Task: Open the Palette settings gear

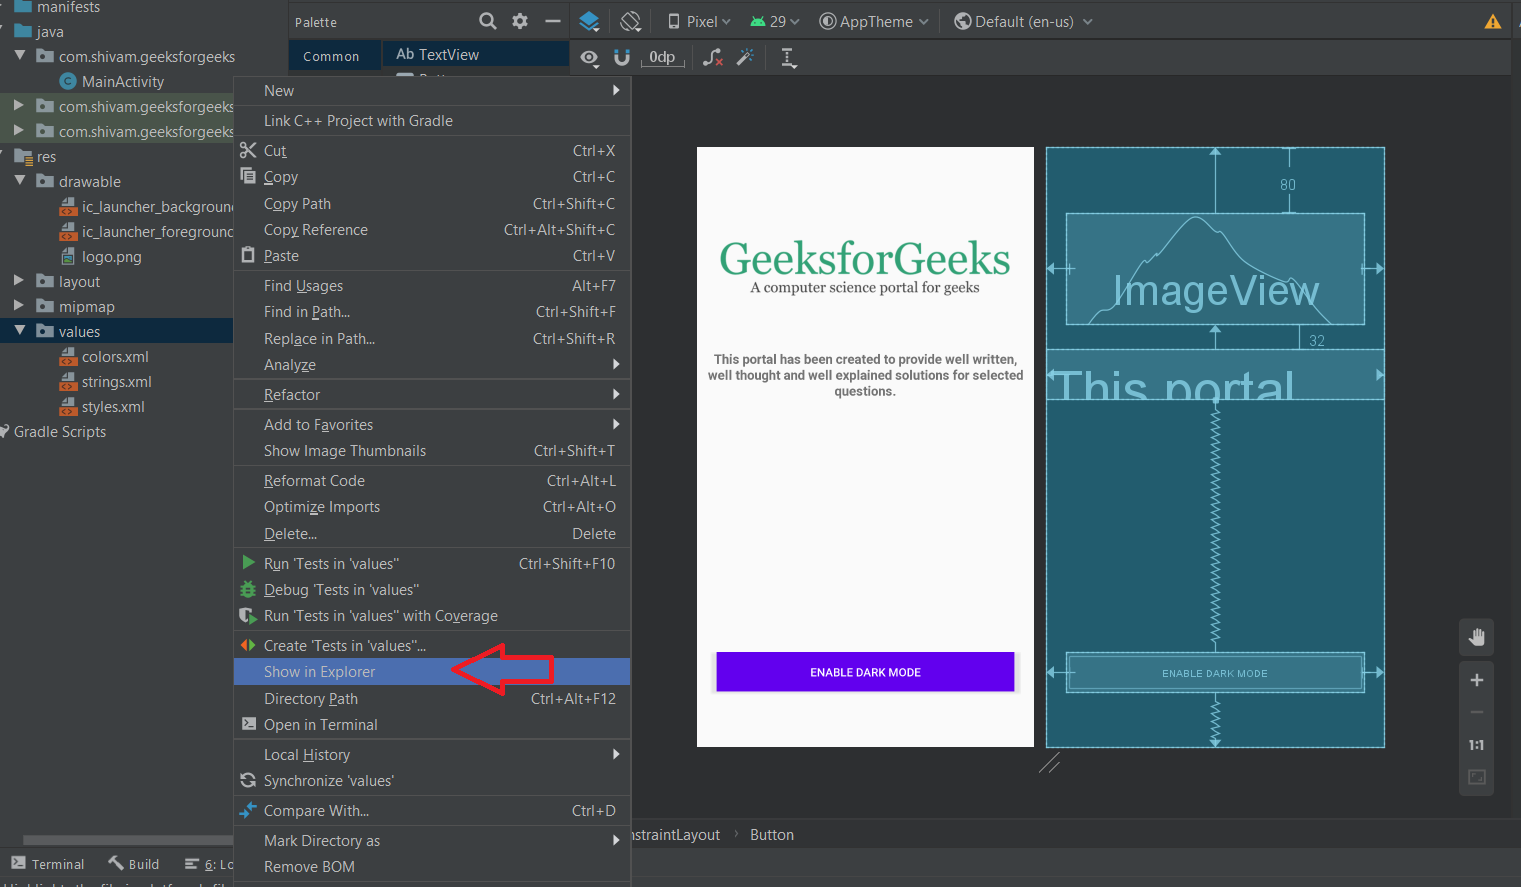Action: (520, 21)
